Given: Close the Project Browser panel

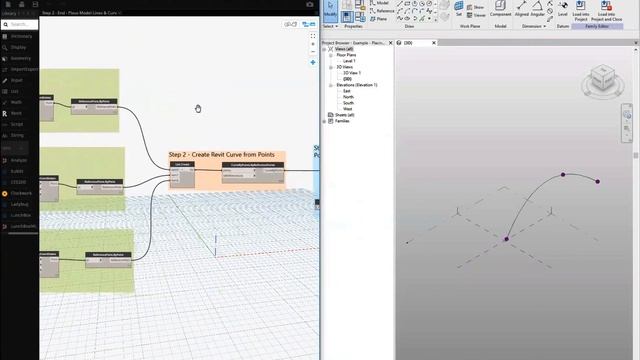Looking at the screenshot, I should coord(391,43).
